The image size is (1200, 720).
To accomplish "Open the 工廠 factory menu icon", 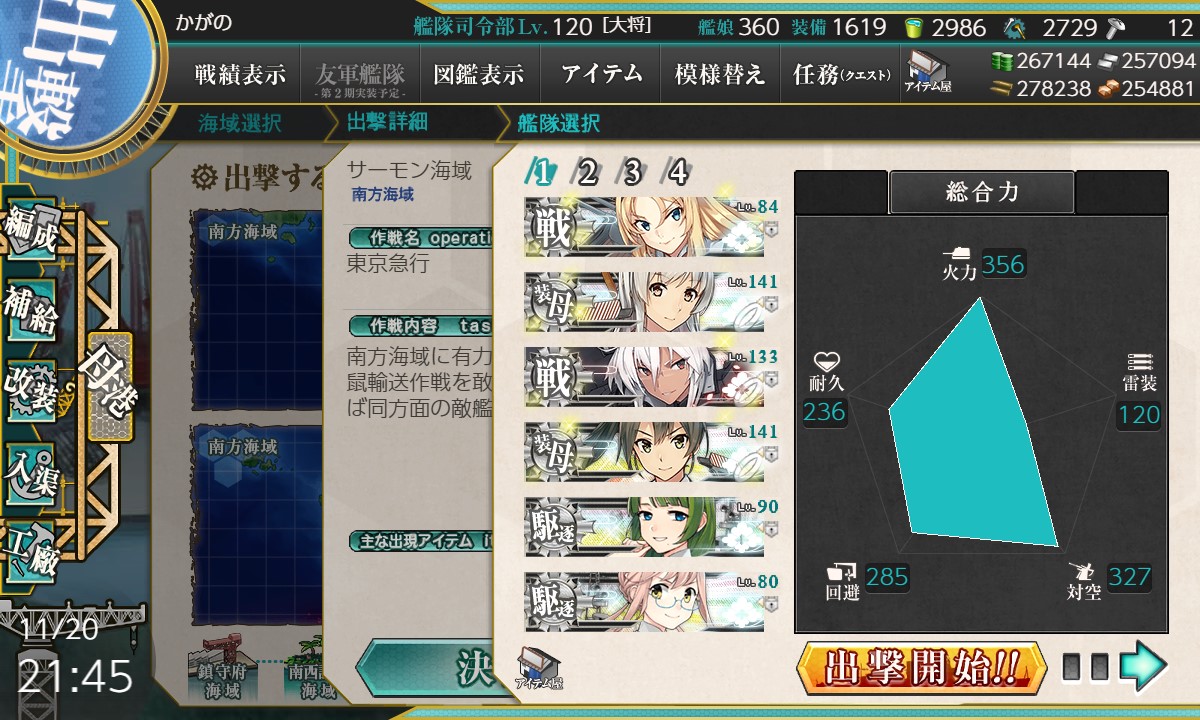I will pyautogui.click(x=30, y=548).
